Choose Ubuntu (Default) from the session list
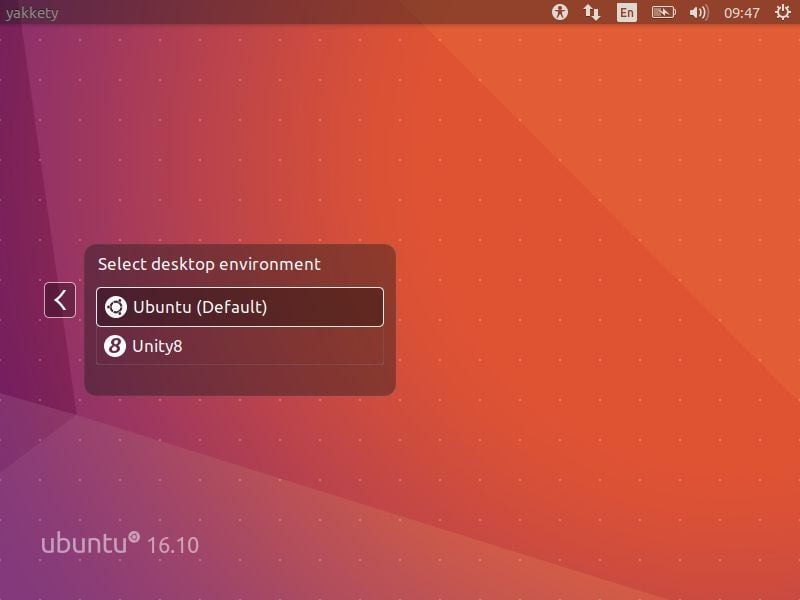Viewport: 800px width, 600px height. click(239, 307)
